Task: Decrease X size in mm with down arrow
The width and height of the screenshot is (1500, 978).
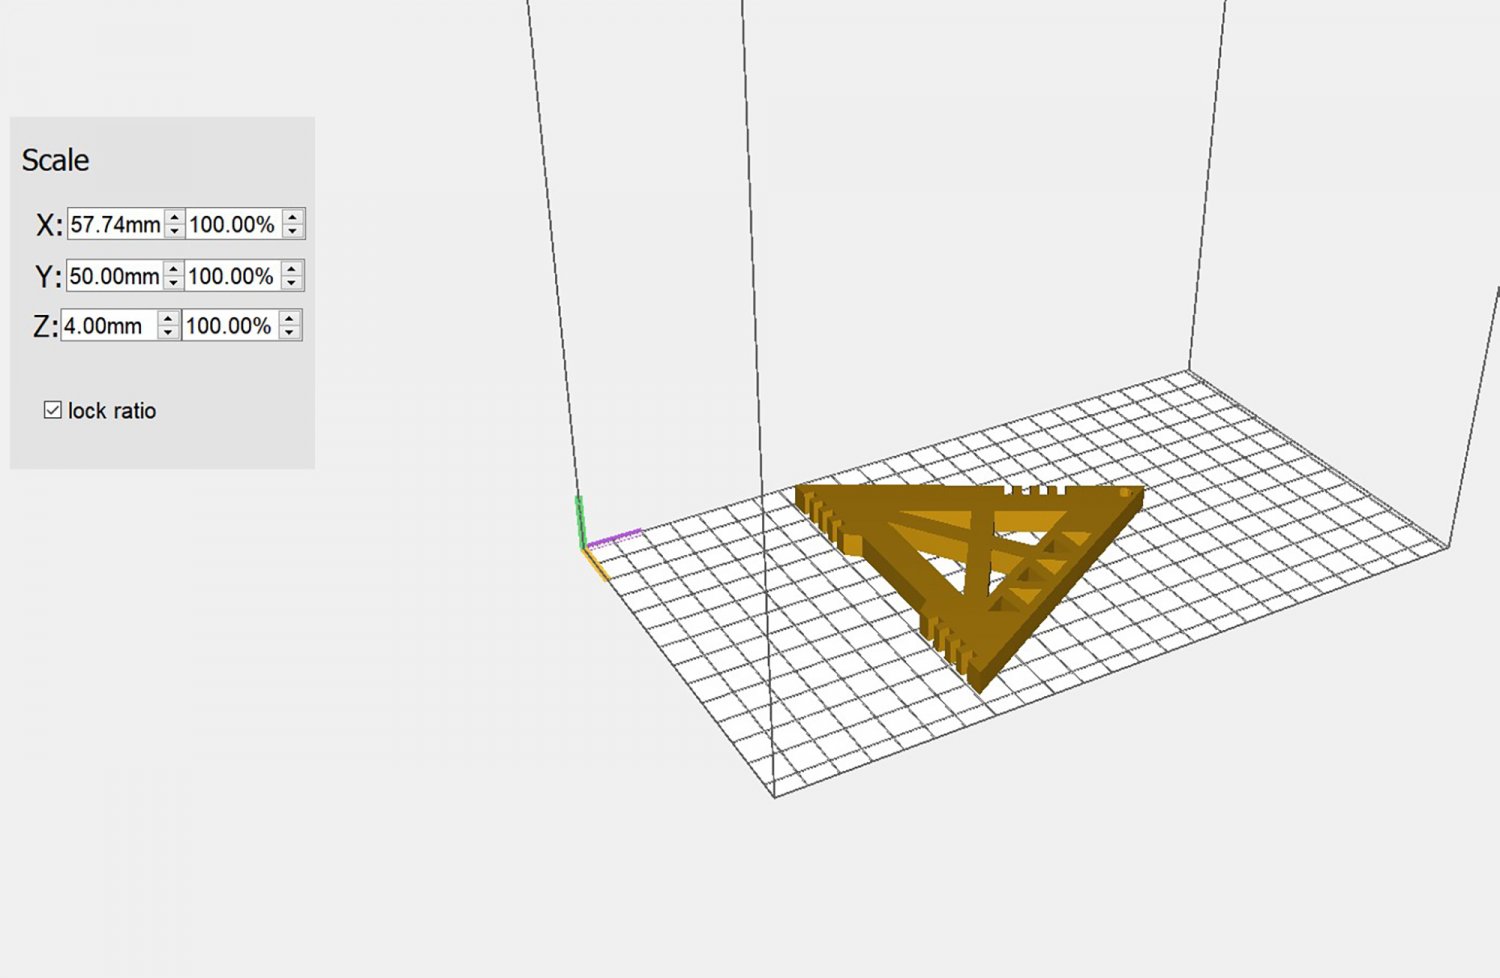Action: [x=175, y=231]
